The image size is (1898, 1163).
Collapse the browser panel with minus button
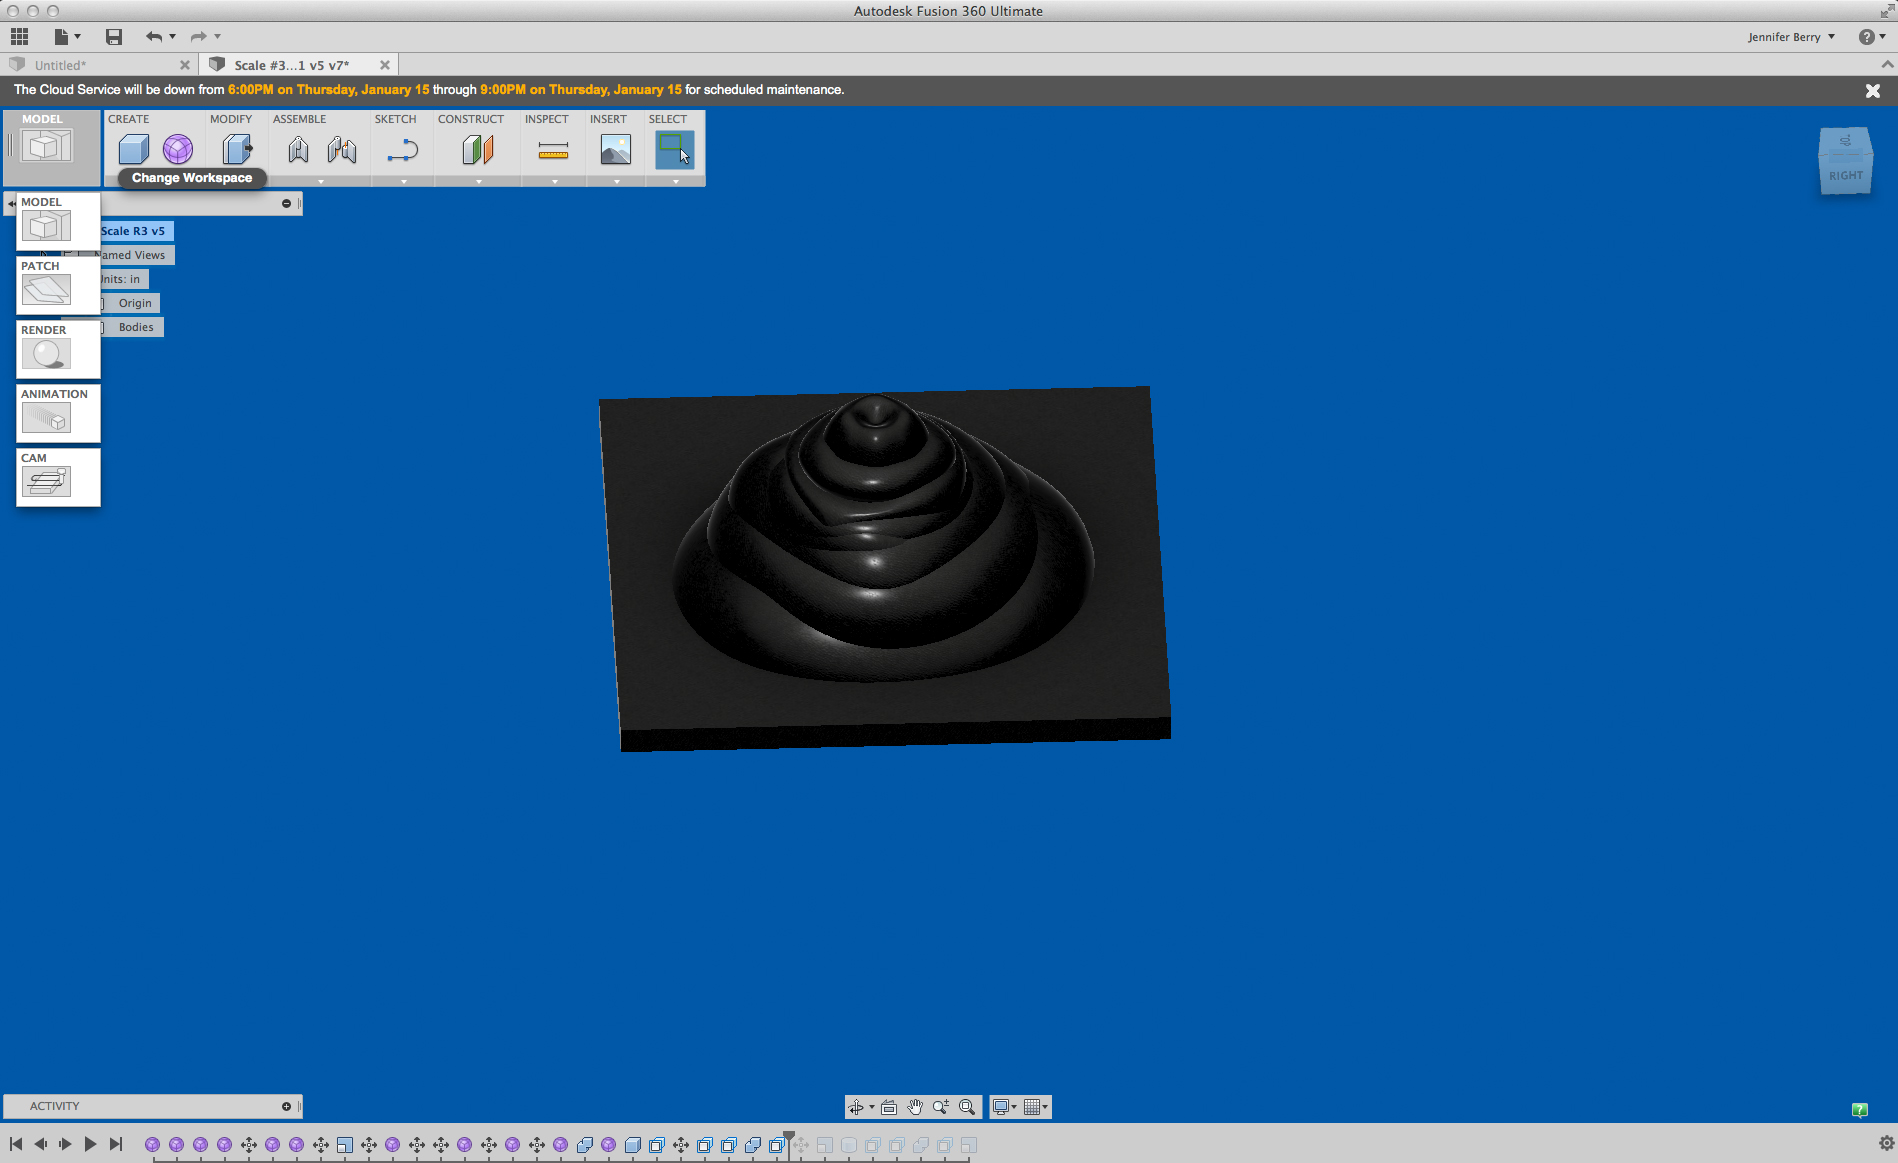[x=286, y=204]
